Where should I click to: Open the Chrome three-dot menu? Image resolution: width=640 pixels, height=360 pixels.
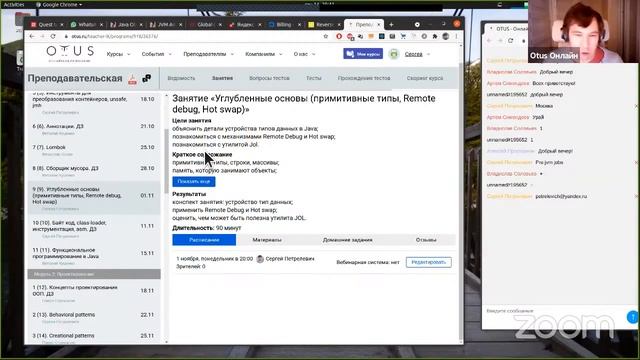tap(456, 36)
